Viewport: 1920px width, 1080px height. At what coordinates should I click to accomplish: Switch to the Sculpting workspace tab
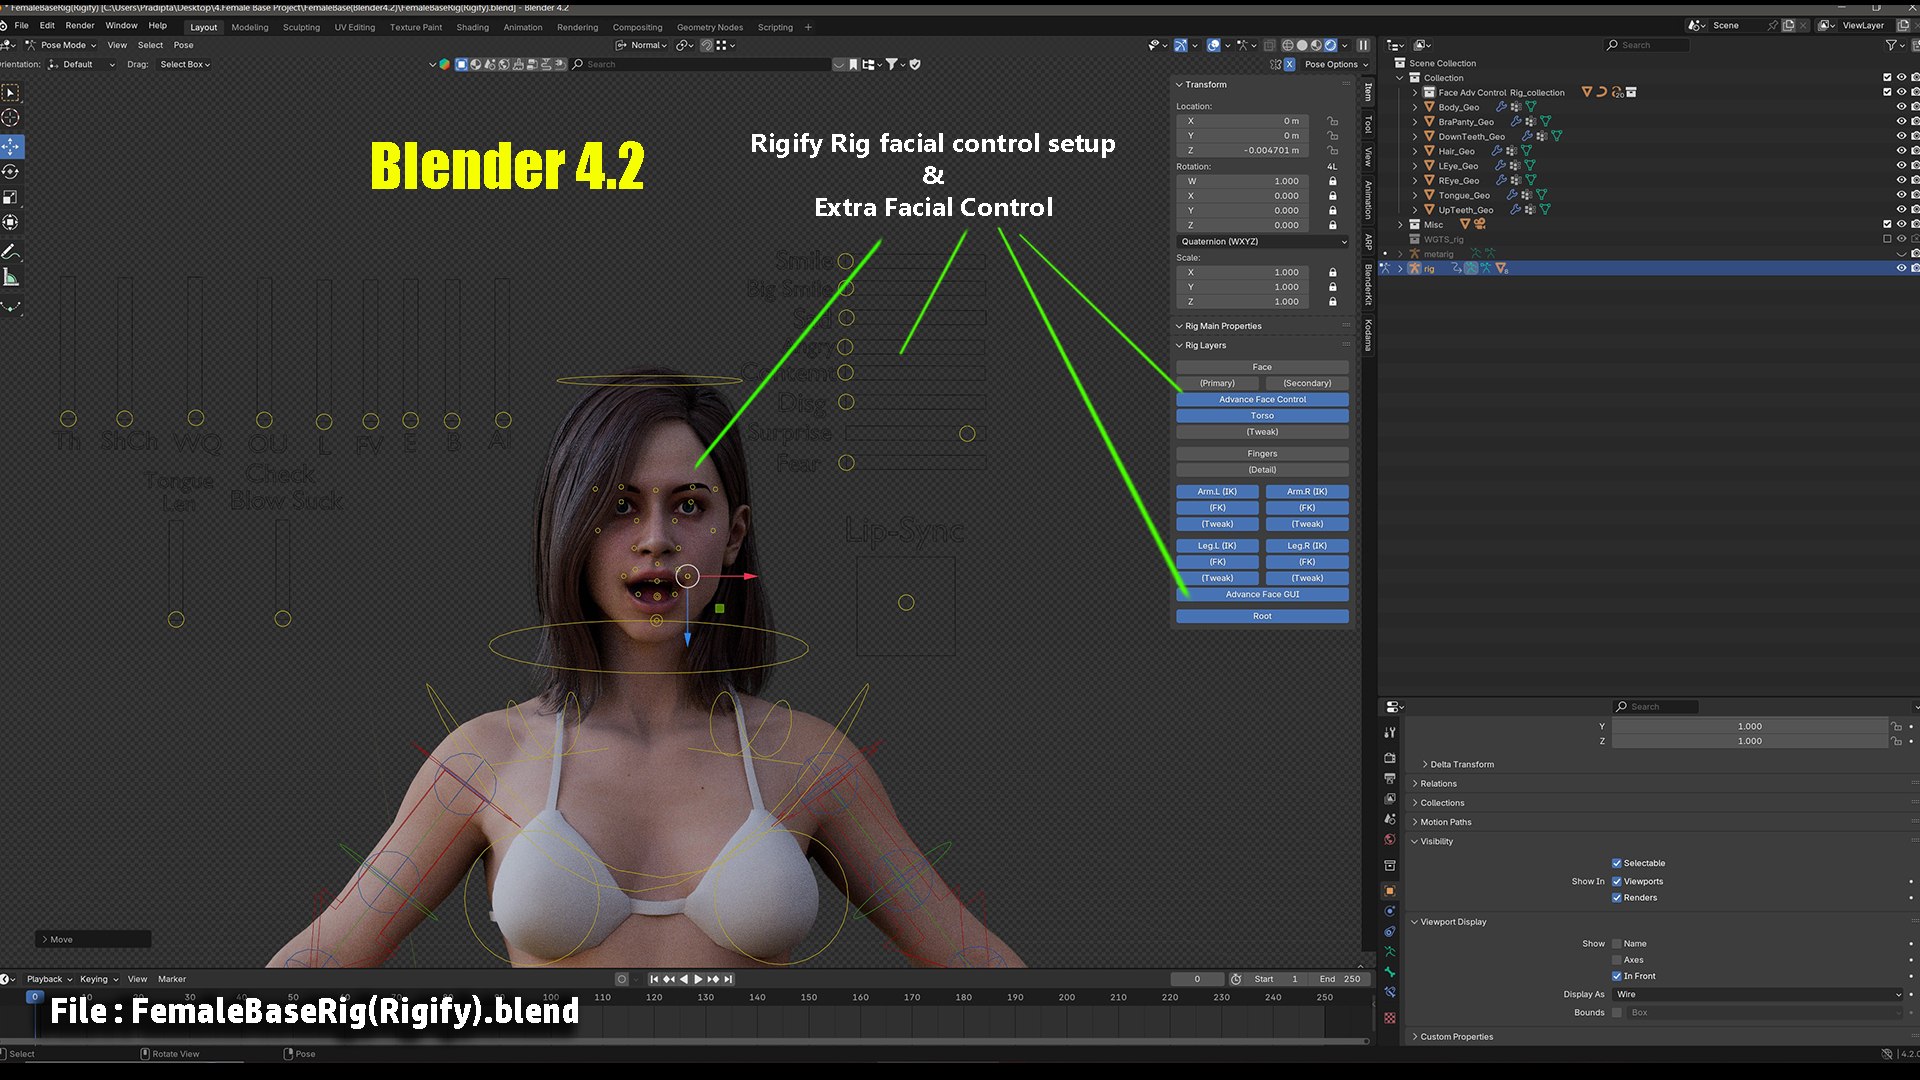click(301, 27)
